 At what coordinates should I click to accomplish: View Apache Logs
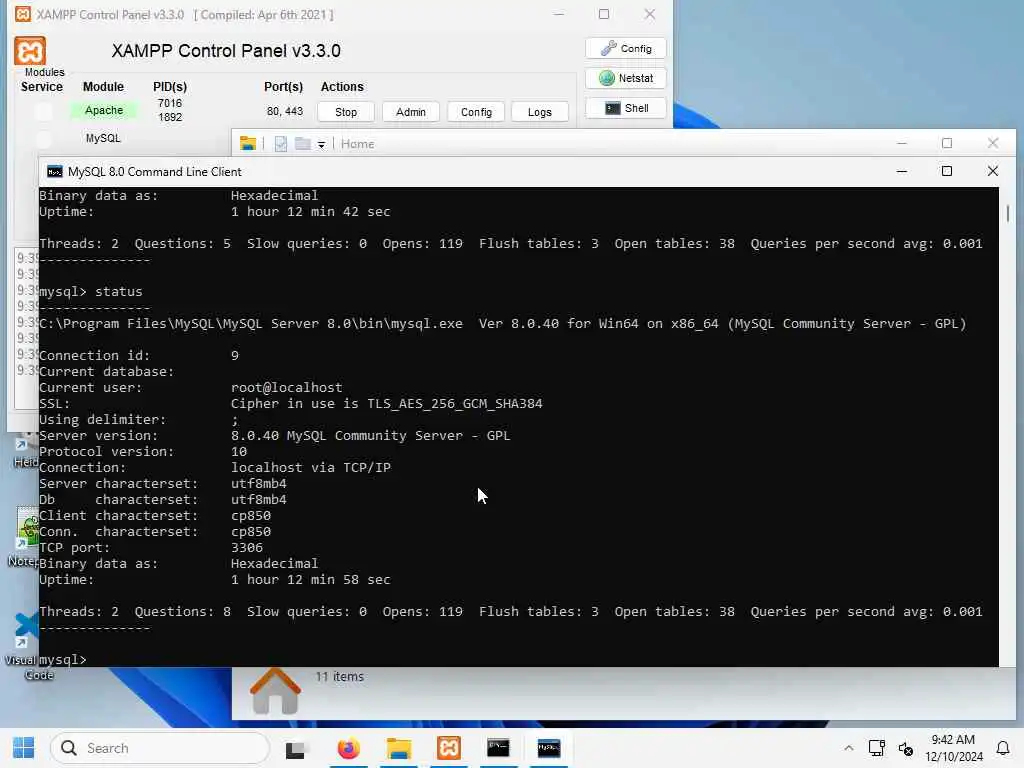coord(539,112)
